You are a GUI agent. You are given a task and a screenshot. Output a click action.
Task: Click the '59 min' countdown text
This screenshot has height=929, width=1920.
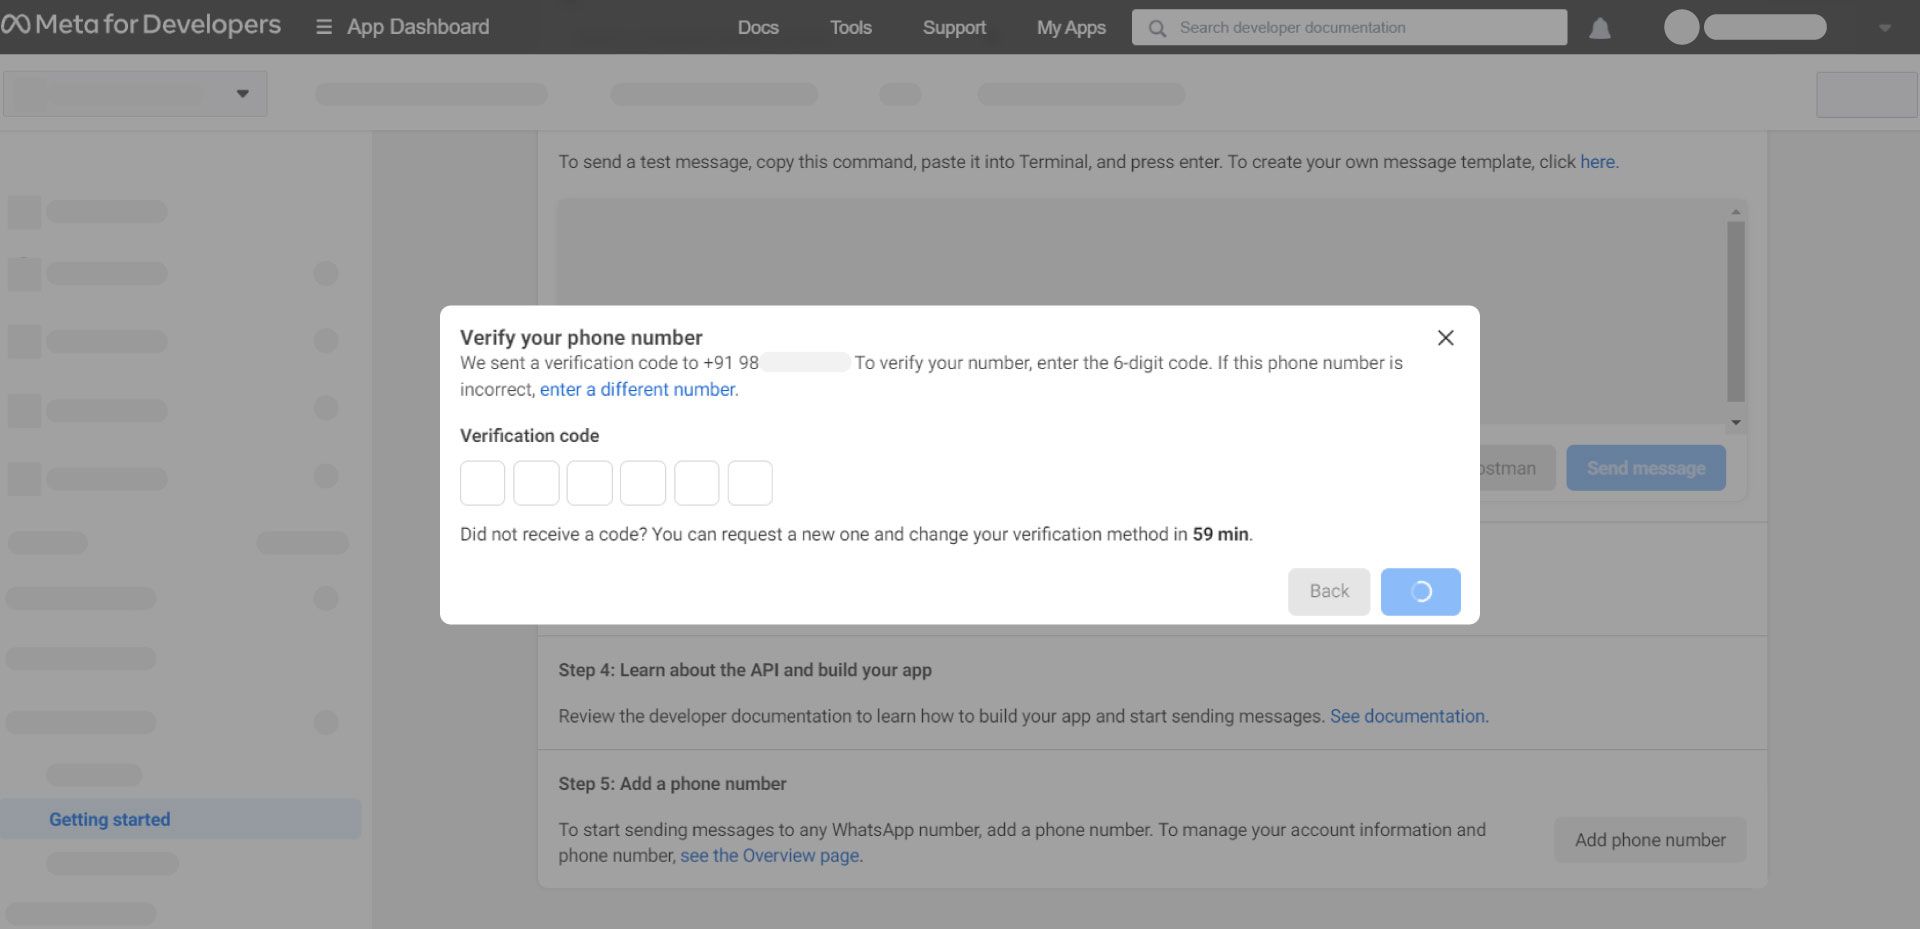pos(1220,534)
